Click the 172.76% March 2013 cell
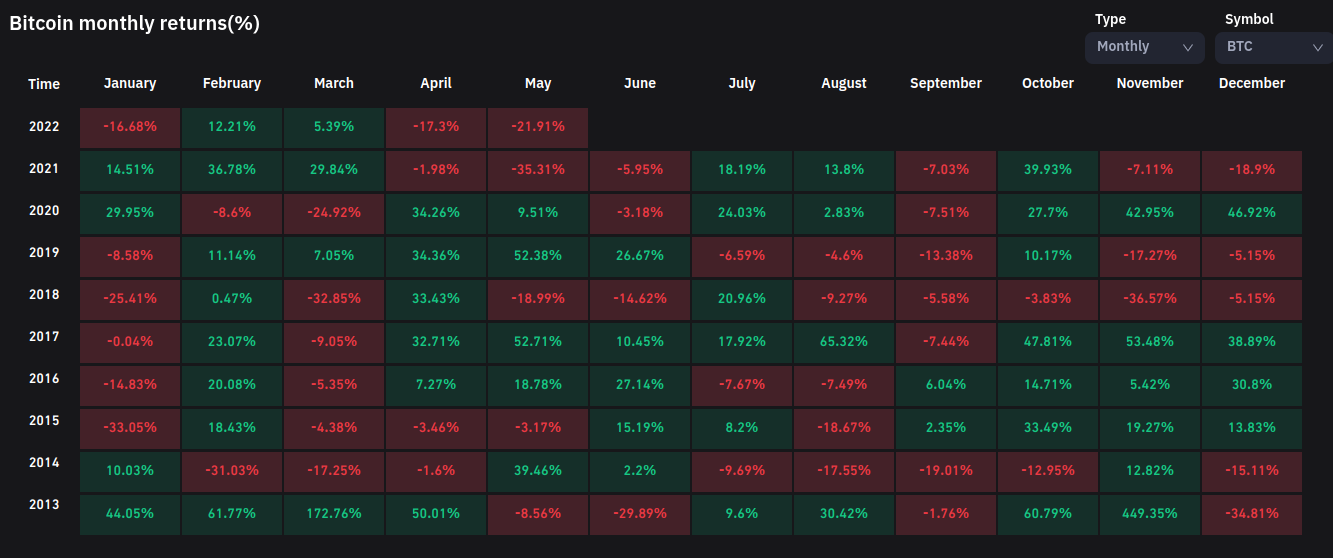The height and width of the screenshot is (558, 1333). click(x=334, y=513)
